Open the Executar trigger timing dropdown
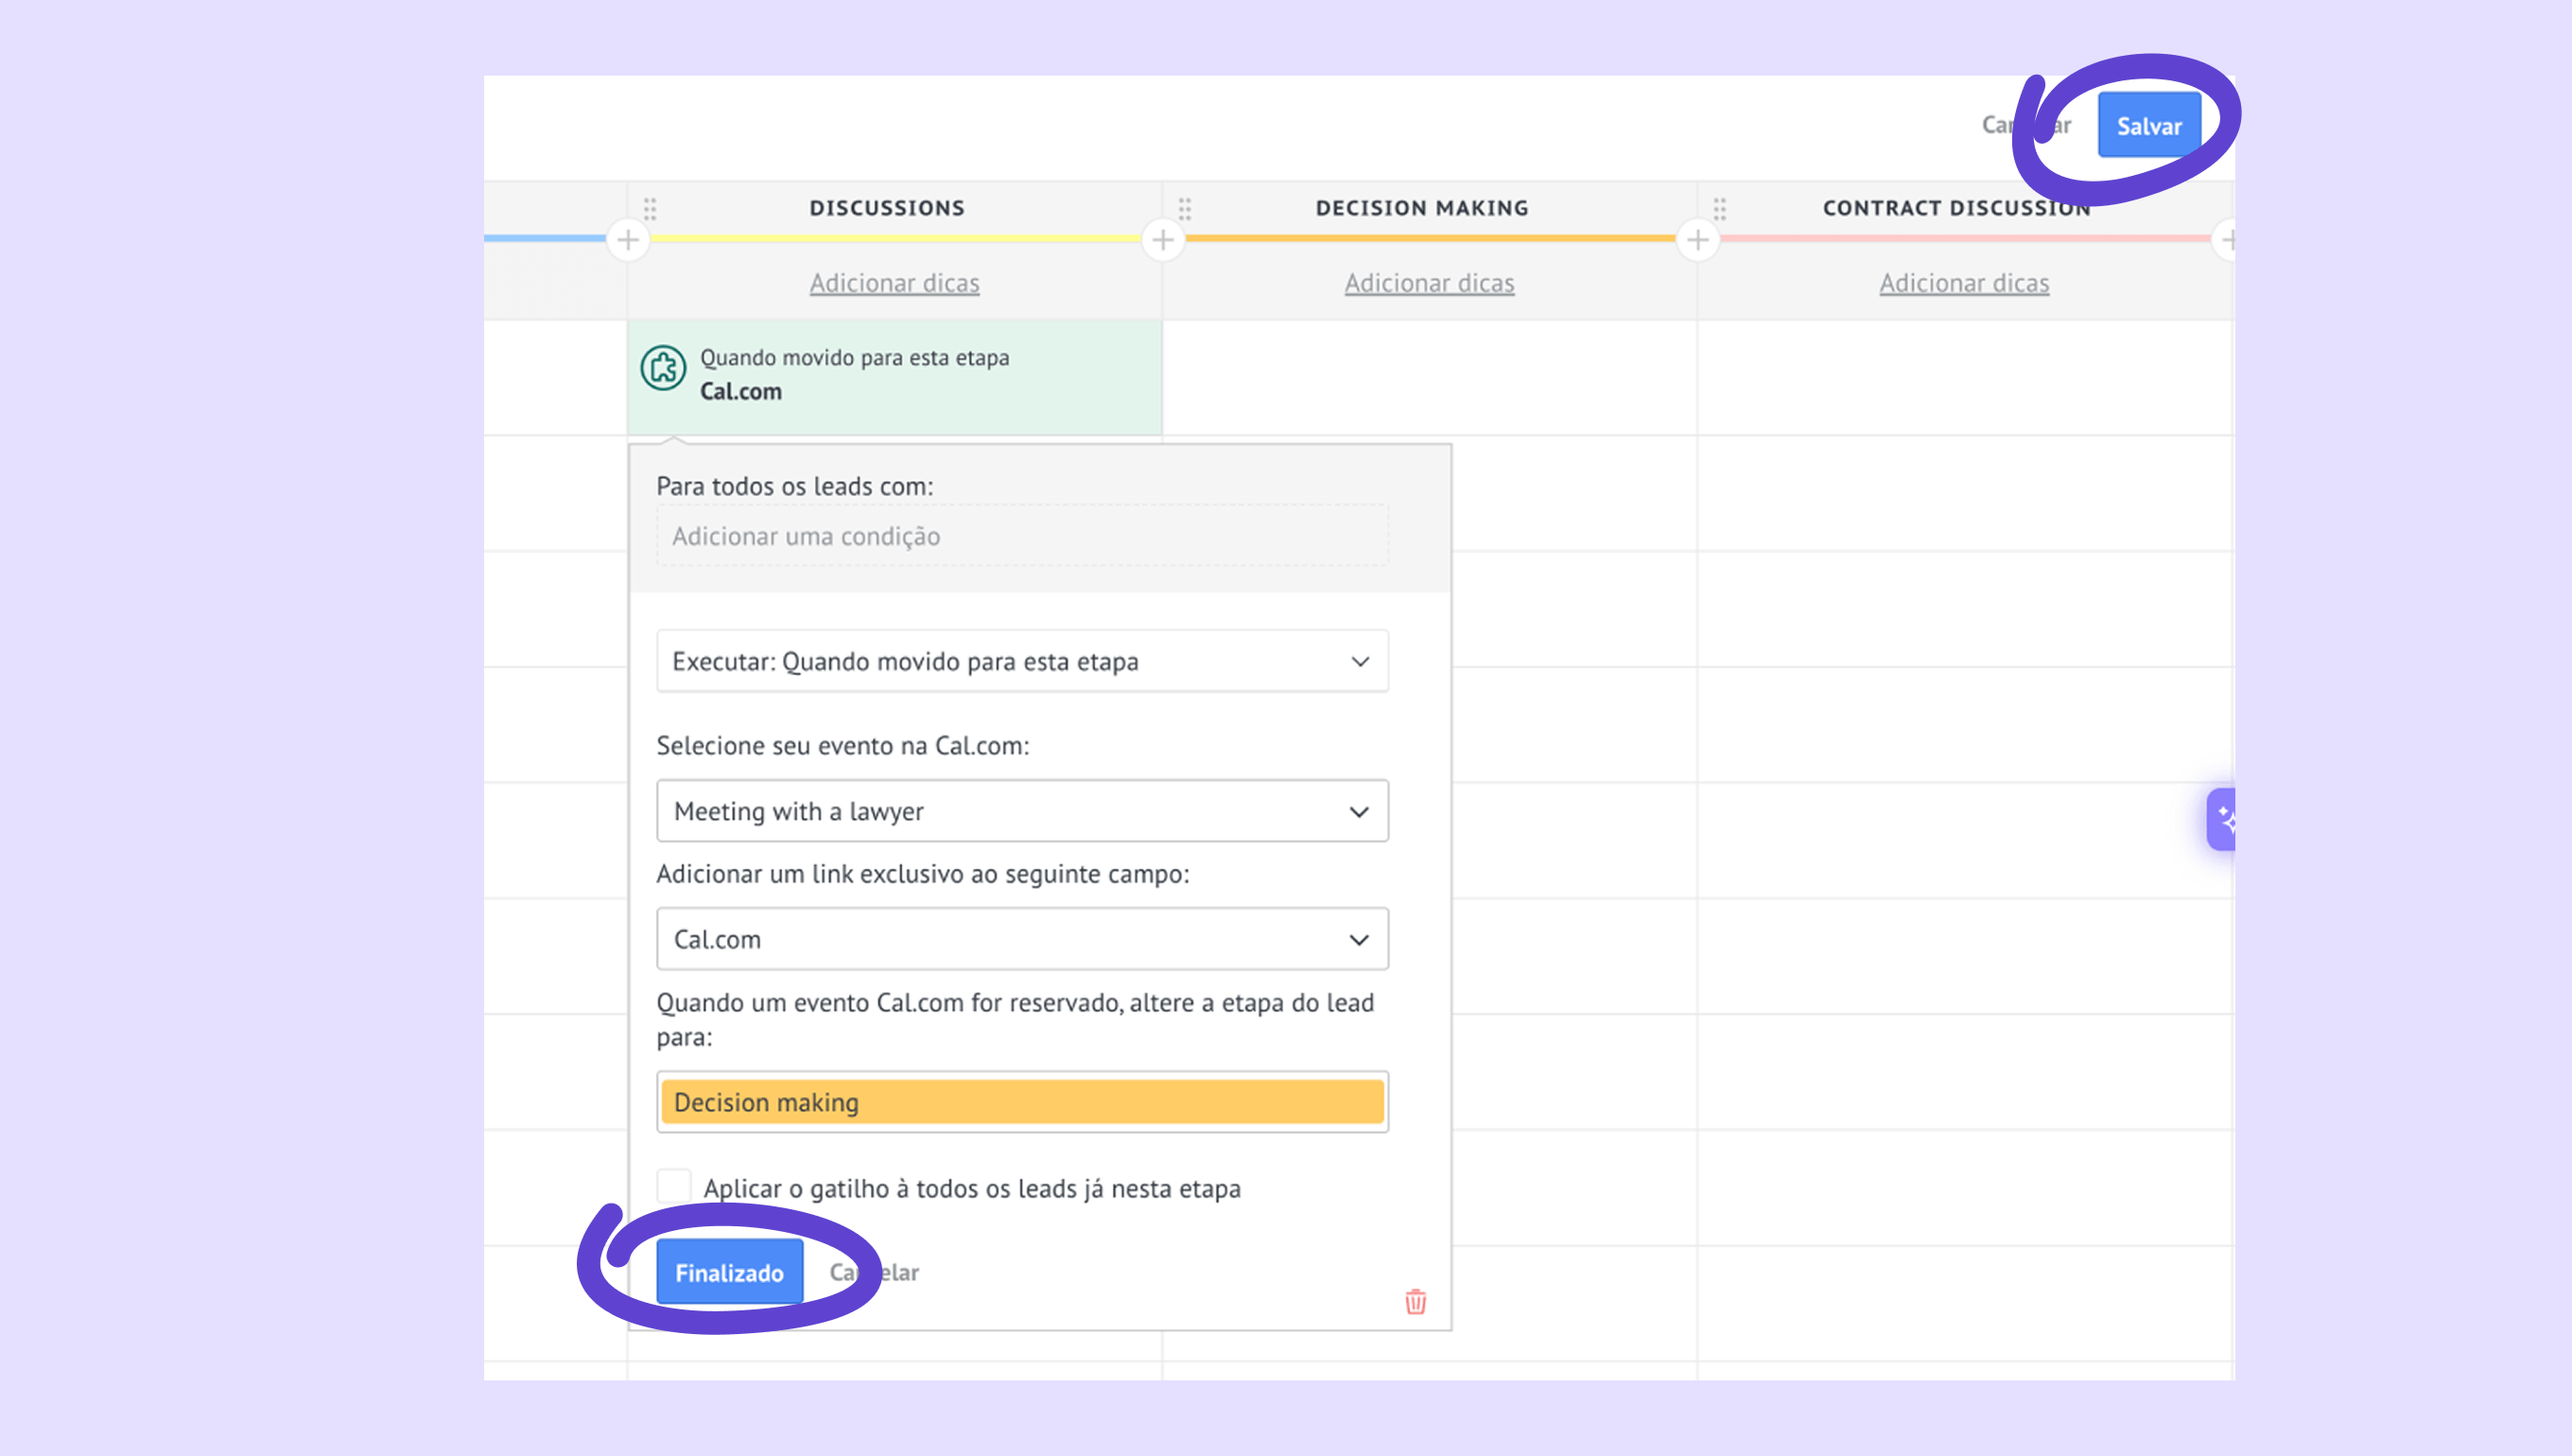 click(1022, 661)
